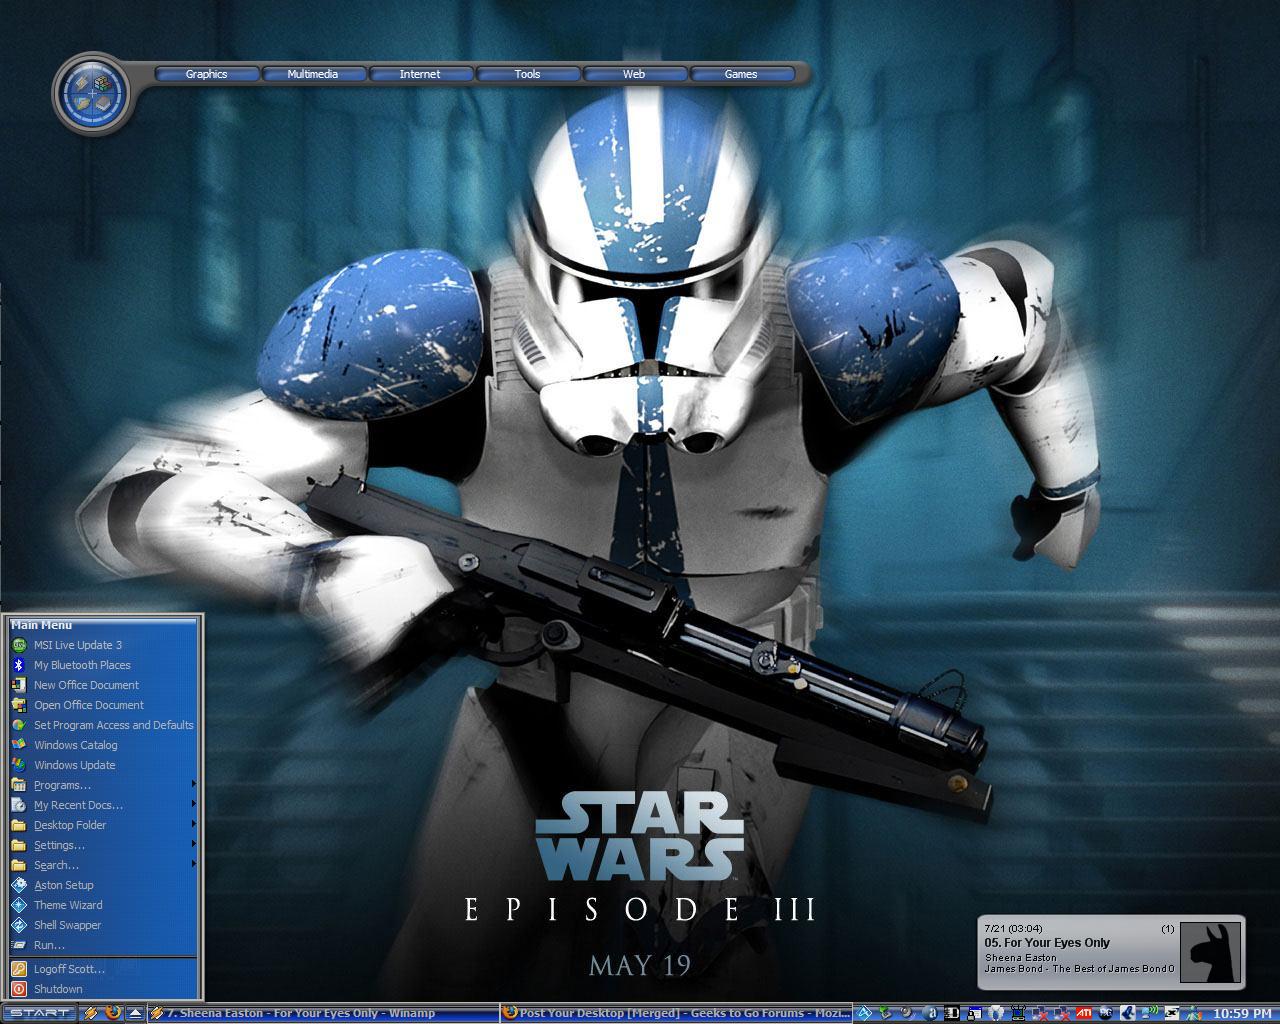Click the red Shutdown power icon

click(19, 989)
